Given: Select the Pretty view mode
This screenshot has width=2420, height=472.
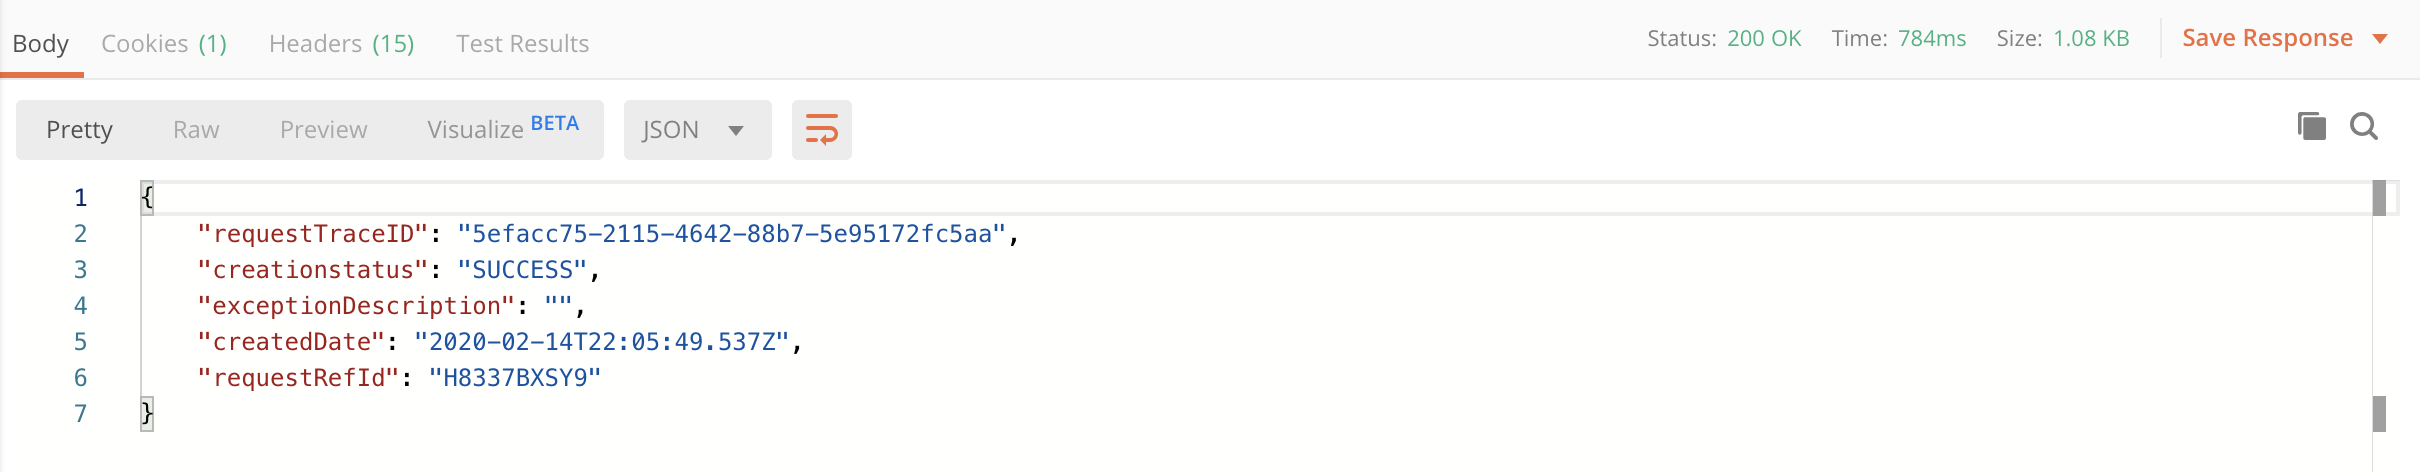Looking at the screenshot, I should click(x=79, y=130).
